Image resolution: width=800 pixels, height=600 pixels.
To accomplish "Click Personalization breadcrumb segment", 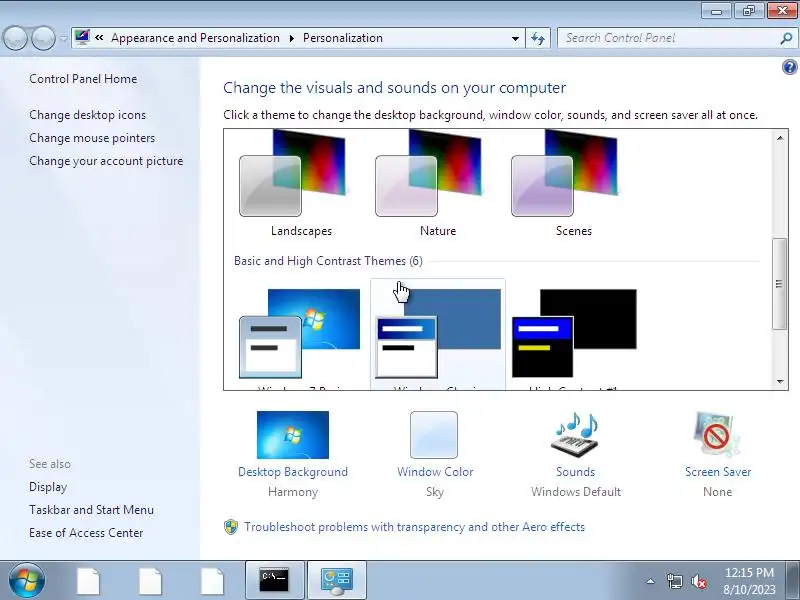I will tap(343, 38).
